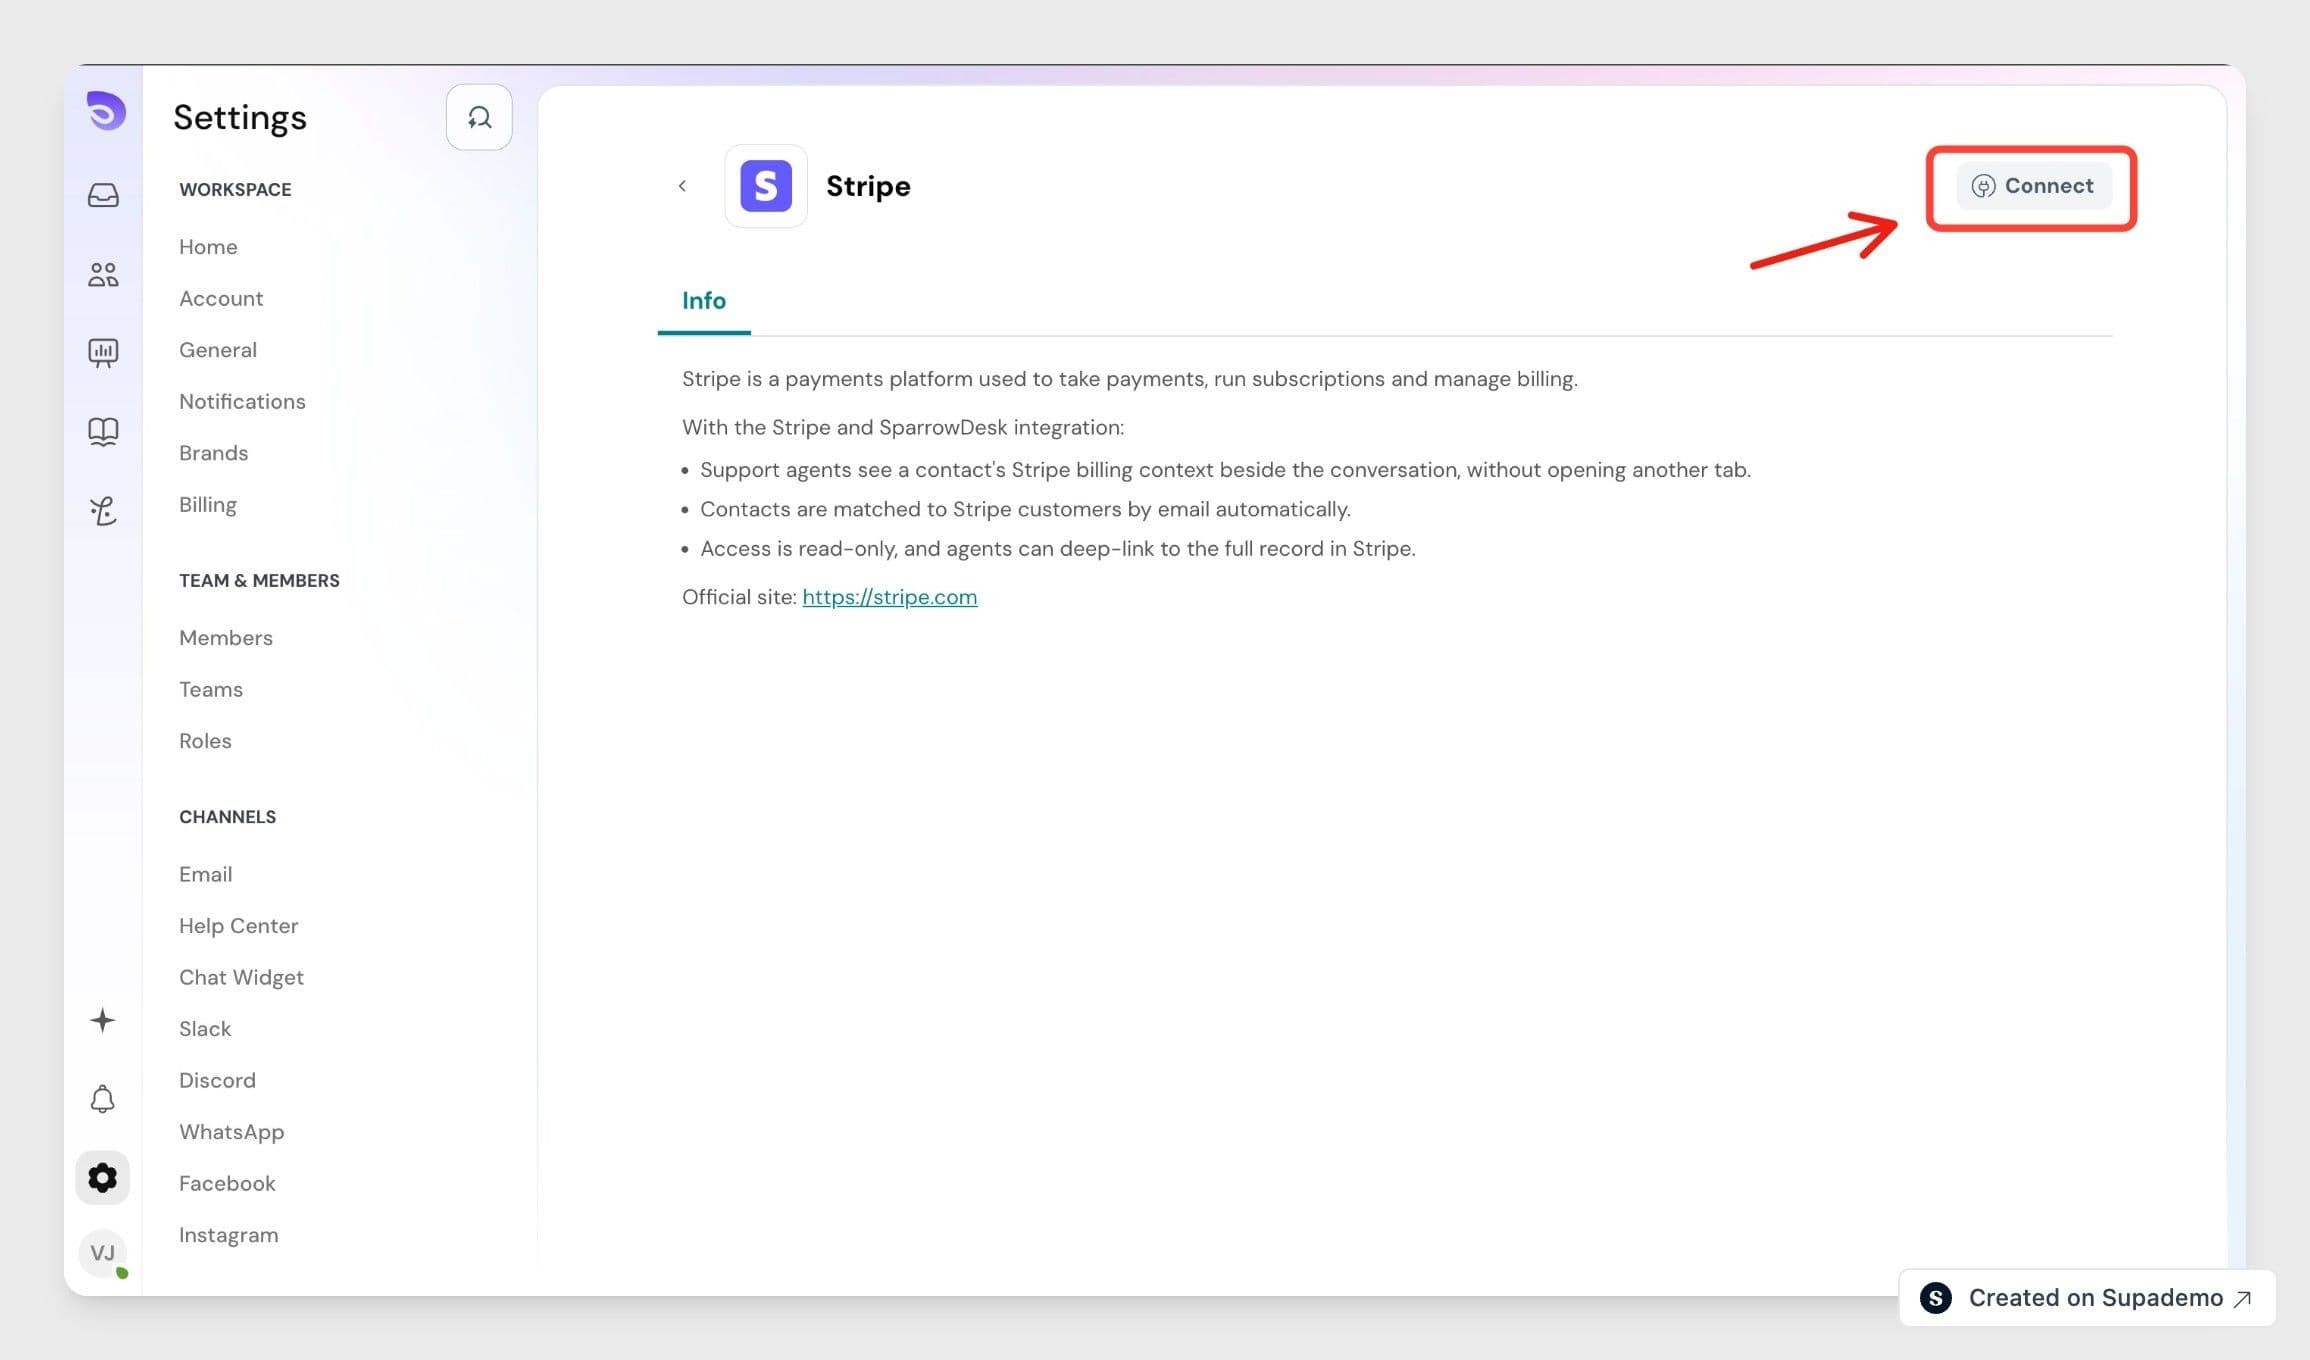Screen dimensions: 2310x1360
Task: Click the Stripe title text
Action: tap(868, 186)
